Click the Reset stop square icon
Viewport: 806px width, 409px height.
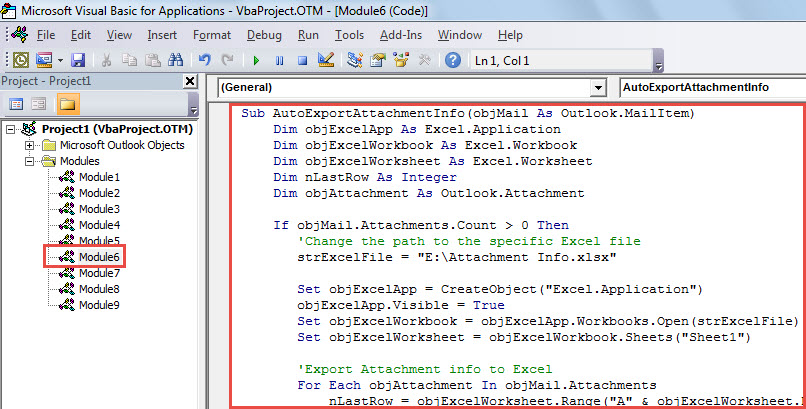point(302,61)
